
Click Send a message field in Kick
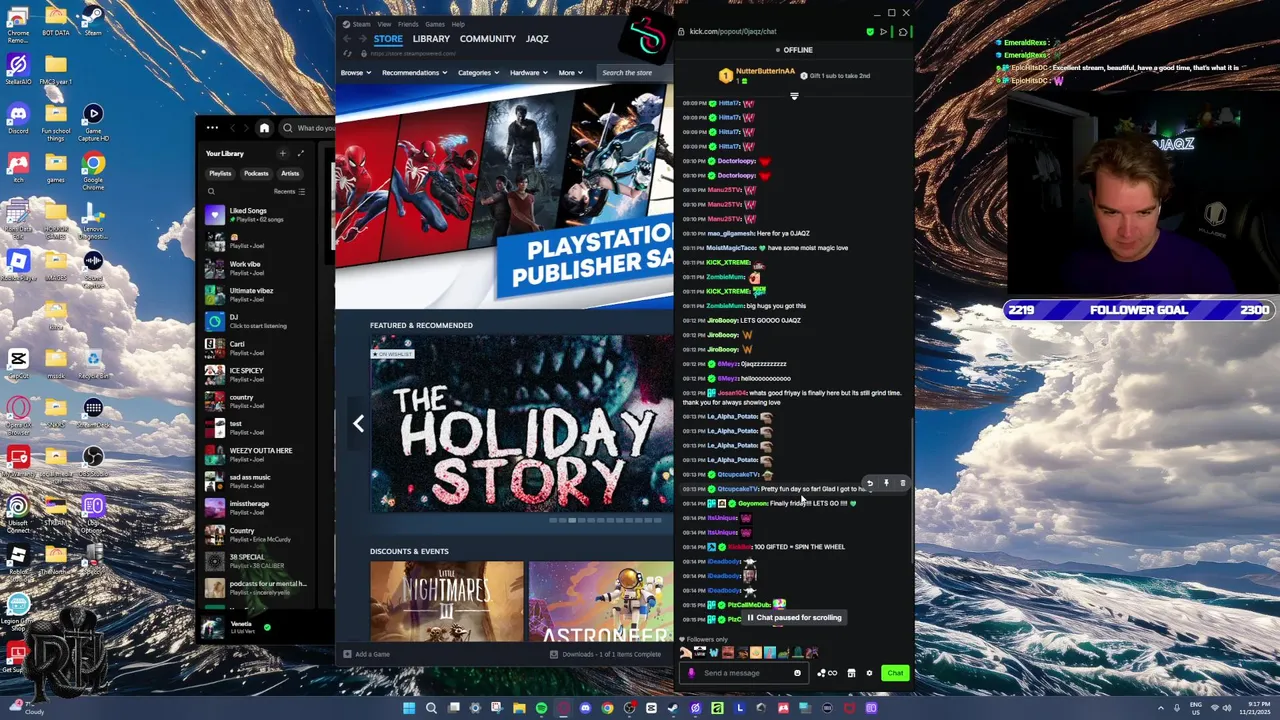click(x=746, y=673)
